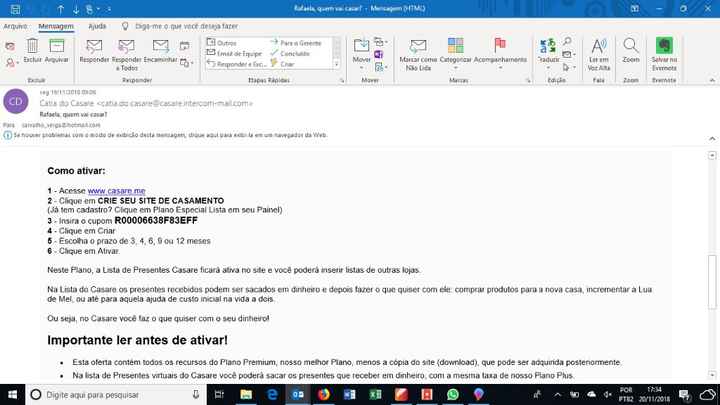Open Word from the taskbar
Screen dimensions: 720x405
pyautogui.click(x=349, y=394)
